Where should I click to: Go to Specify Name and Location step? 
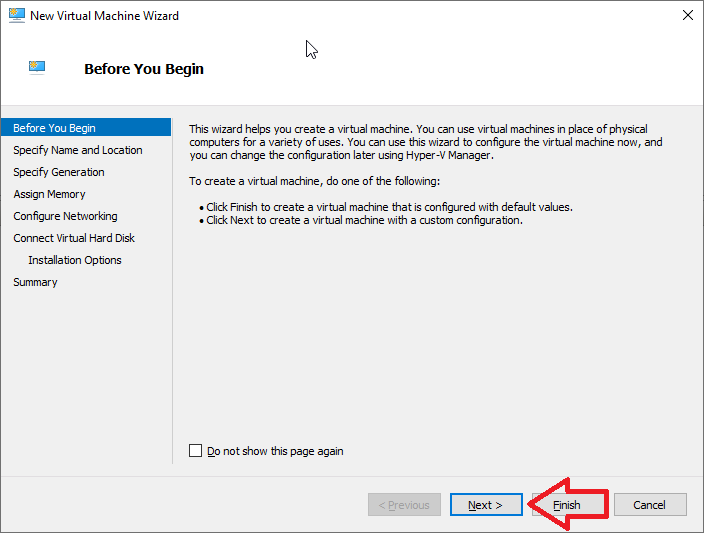point(78,150)
